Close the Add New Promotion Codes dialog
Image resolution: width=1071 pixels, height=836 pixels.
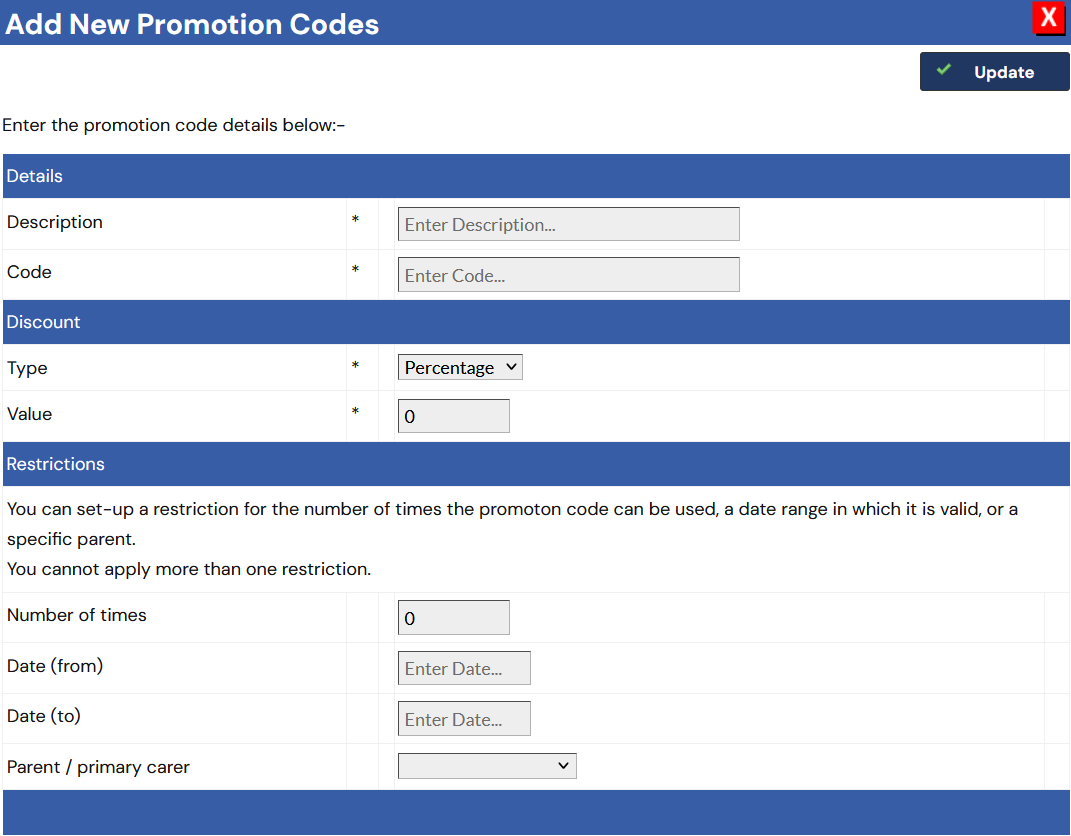(1049, 18)
